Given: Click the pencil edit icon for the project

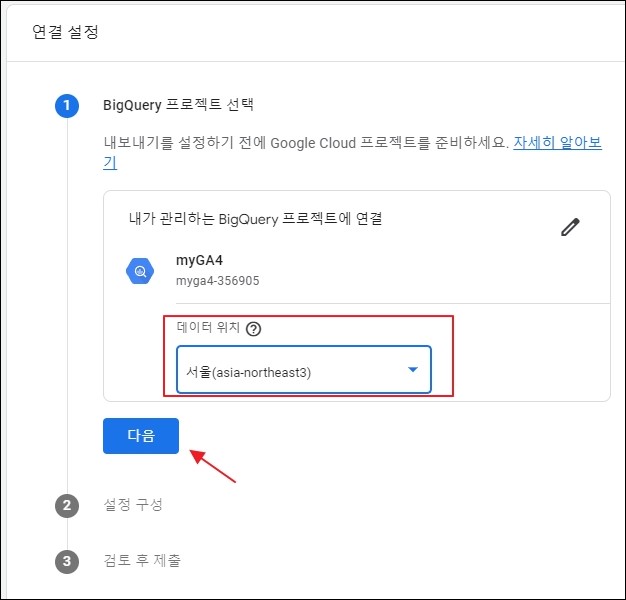Looking at the screenshot, I should 570,227.
